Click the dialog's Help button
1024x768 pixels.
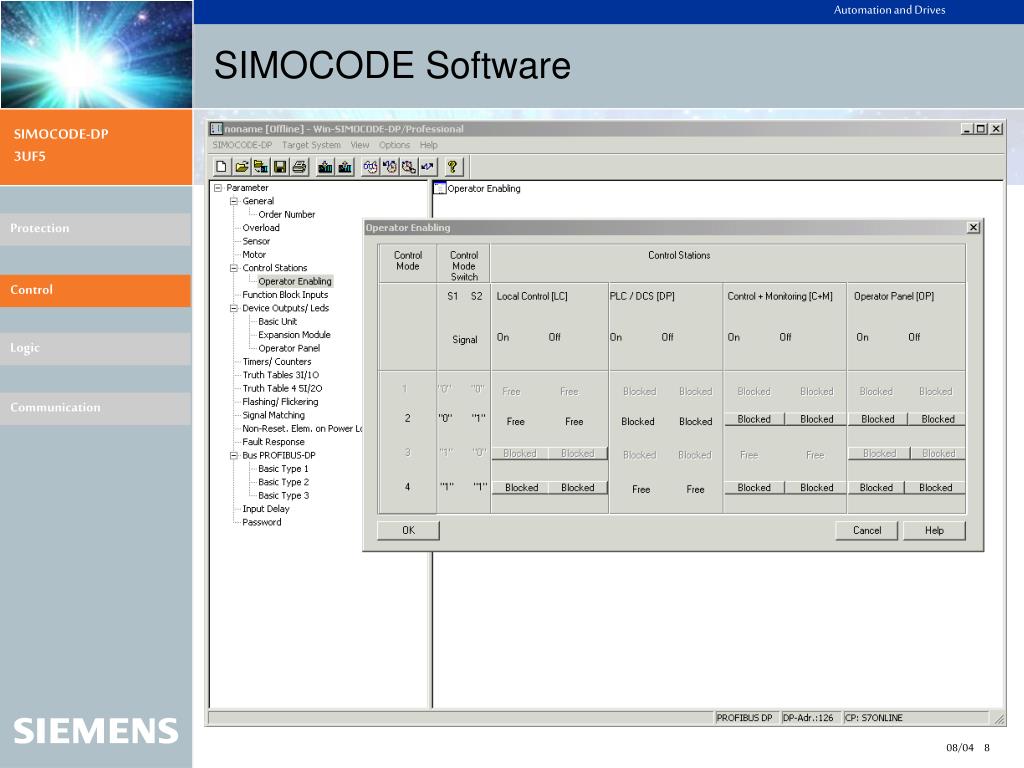coord(934,530)
